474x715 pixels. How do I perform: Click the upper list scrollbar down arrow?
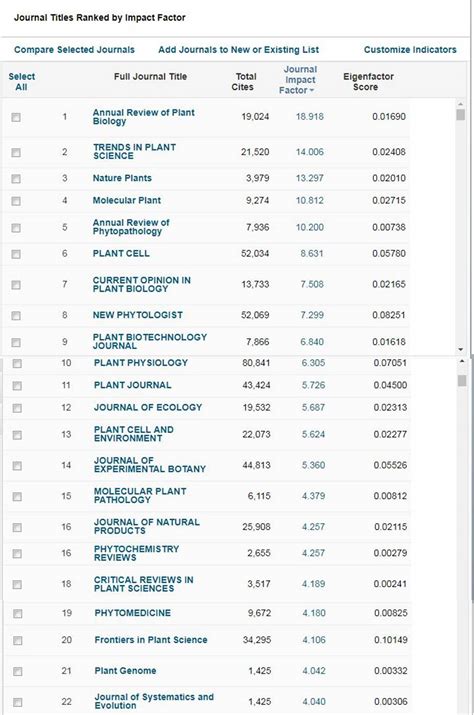pyautogui.click(x=460, y=350)
